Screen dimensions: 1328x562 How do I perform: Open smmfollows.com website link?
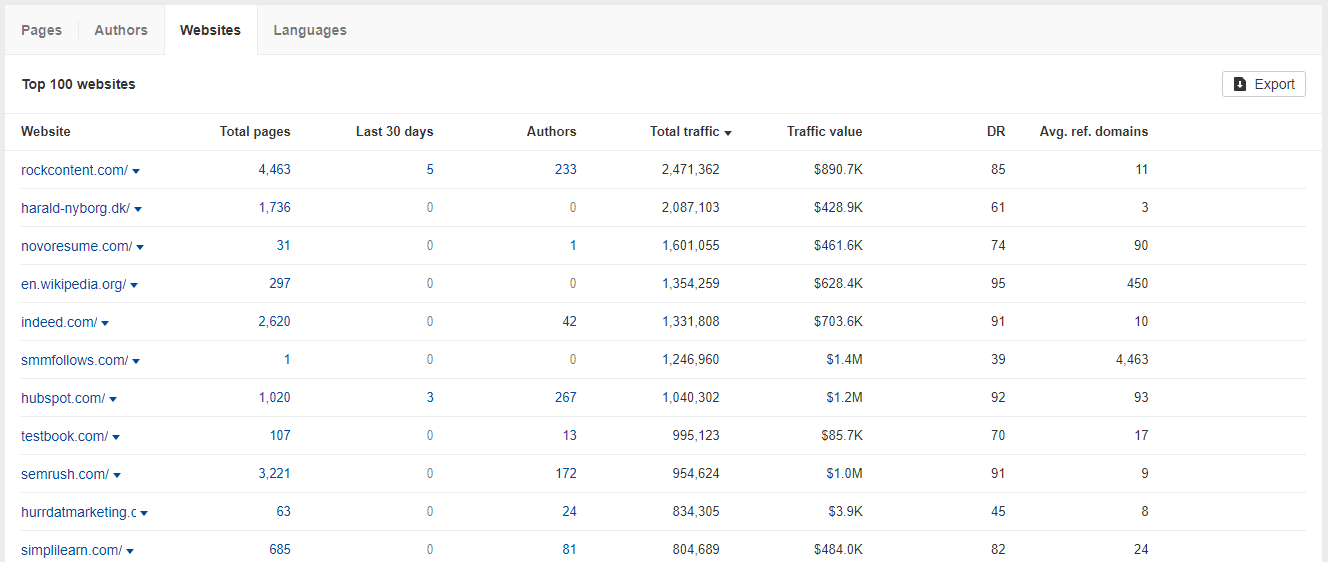click(x=74, y=360)
